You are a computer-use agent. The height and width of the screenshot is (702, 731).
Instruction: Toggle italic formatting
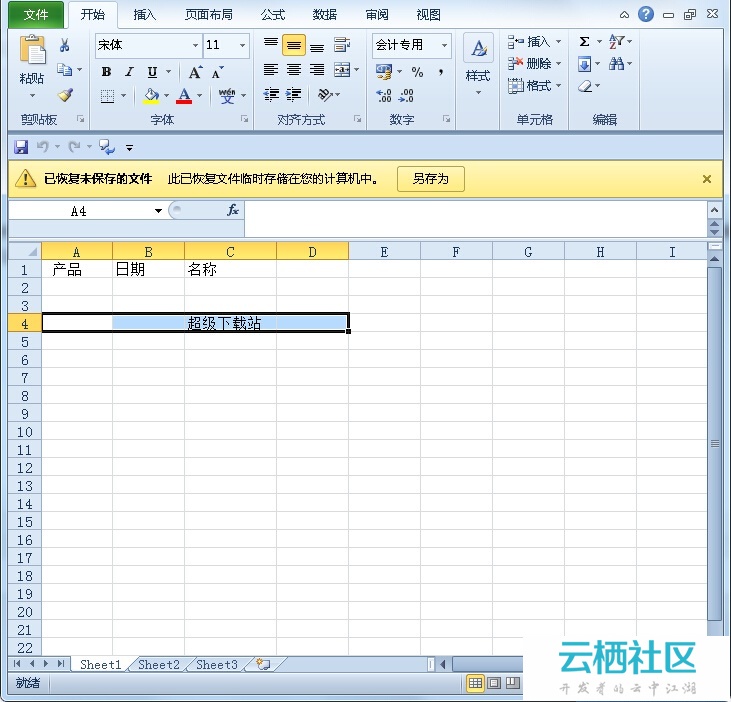coord(129,71)
